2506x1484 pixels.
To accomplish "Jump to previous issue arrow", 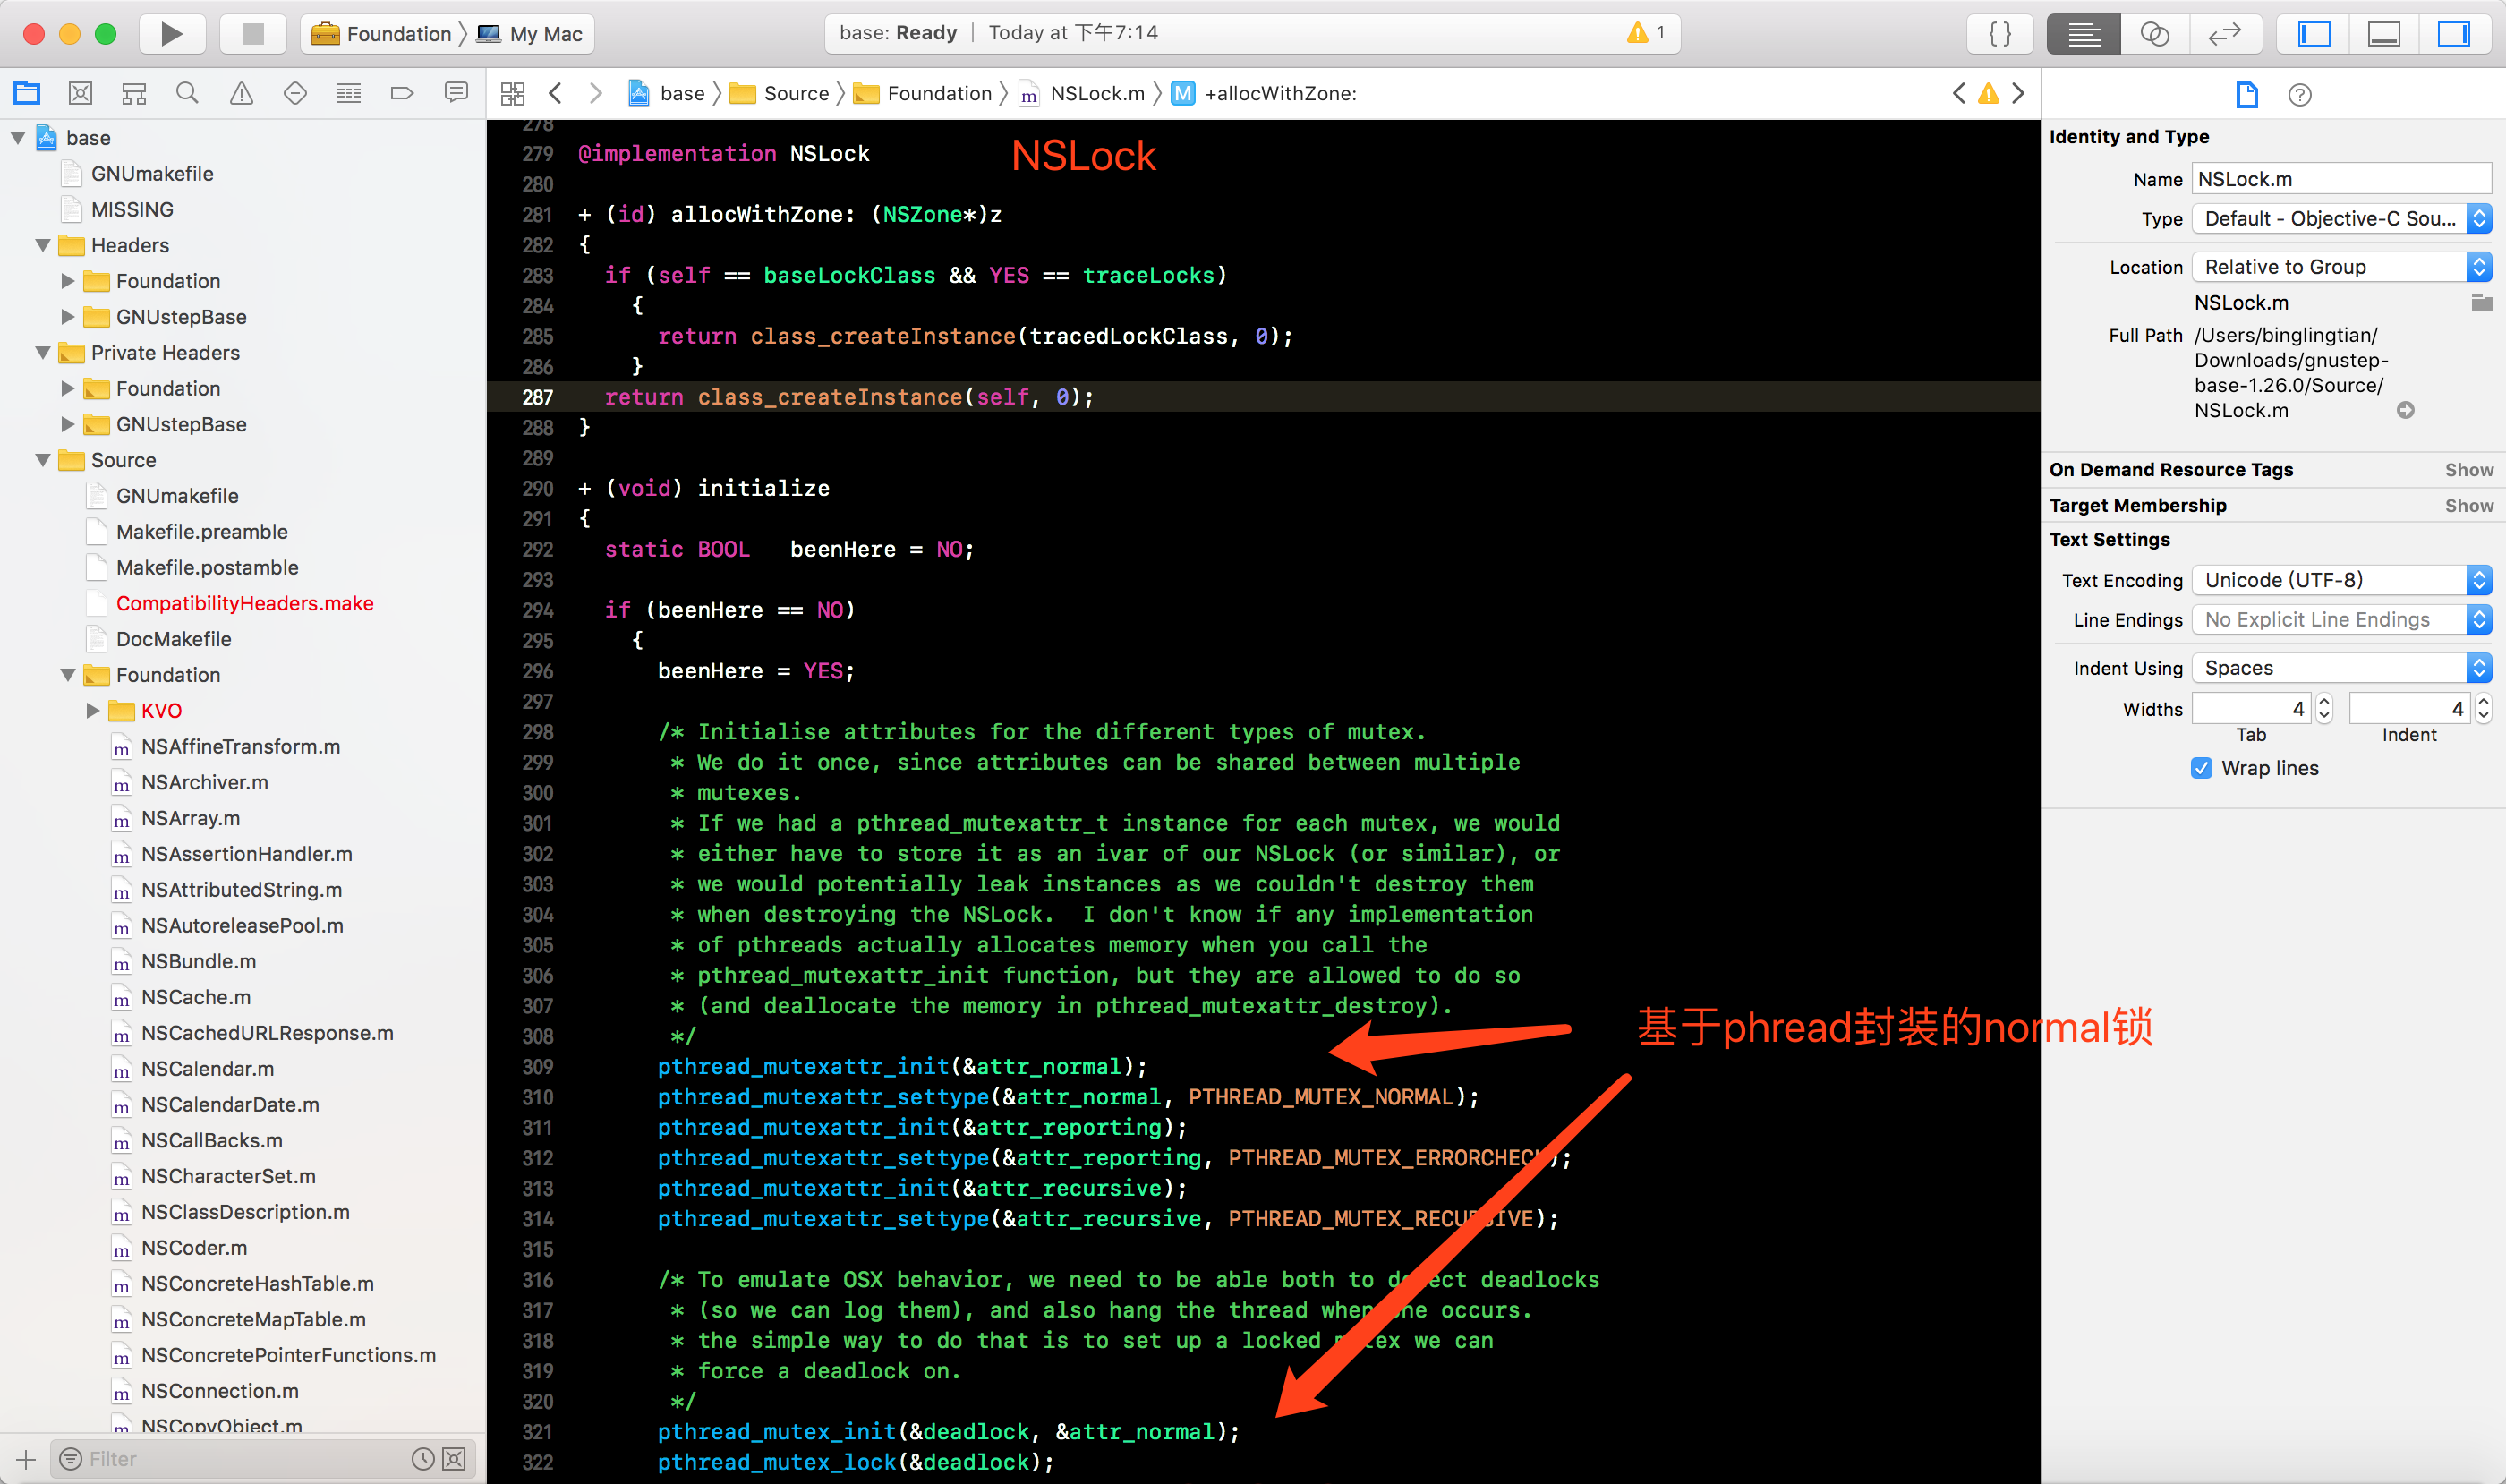I will pos(1958,94).
